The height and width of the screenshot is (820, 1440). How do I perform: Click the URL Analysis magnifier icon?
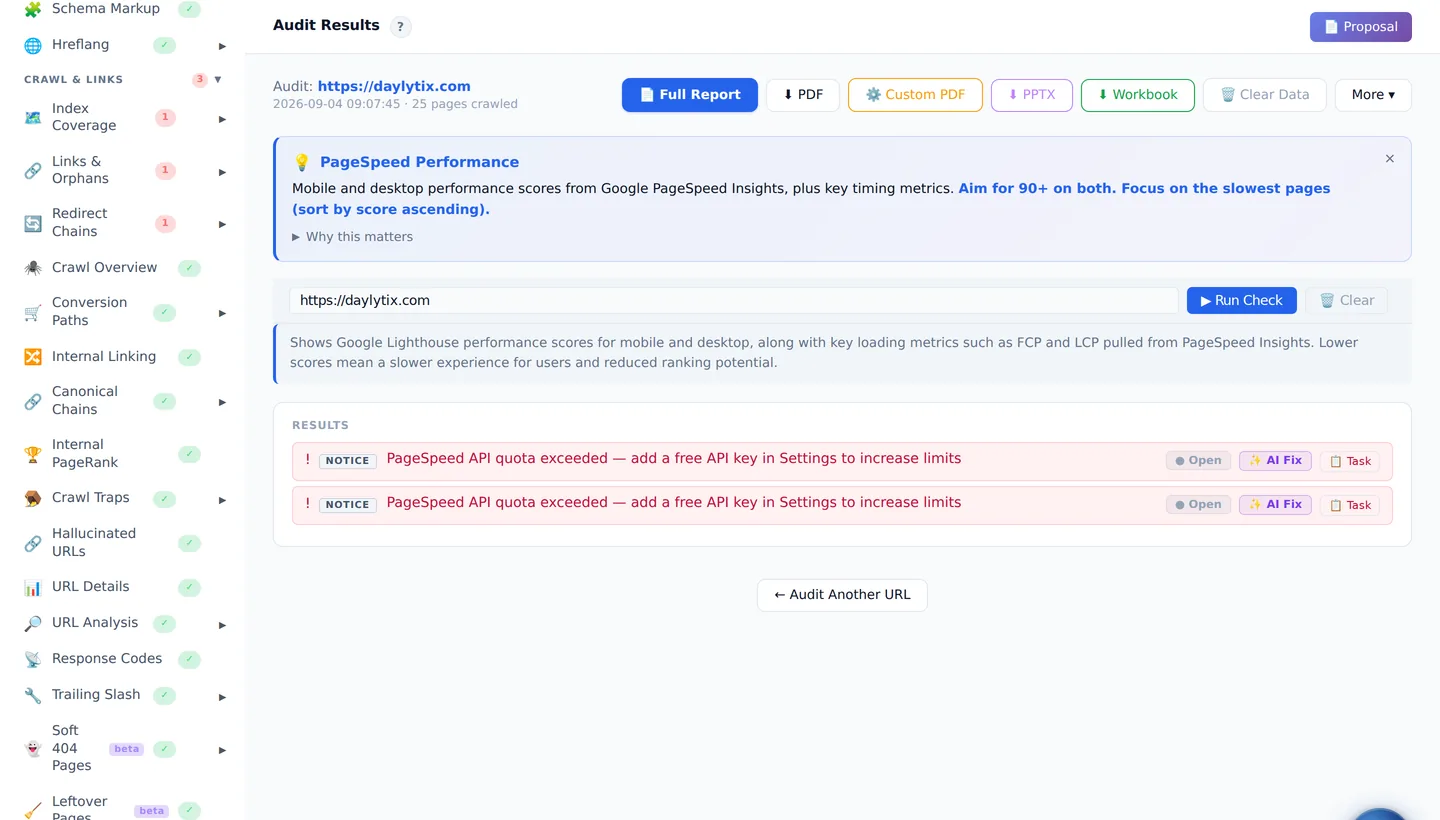(x=33, y=623)
